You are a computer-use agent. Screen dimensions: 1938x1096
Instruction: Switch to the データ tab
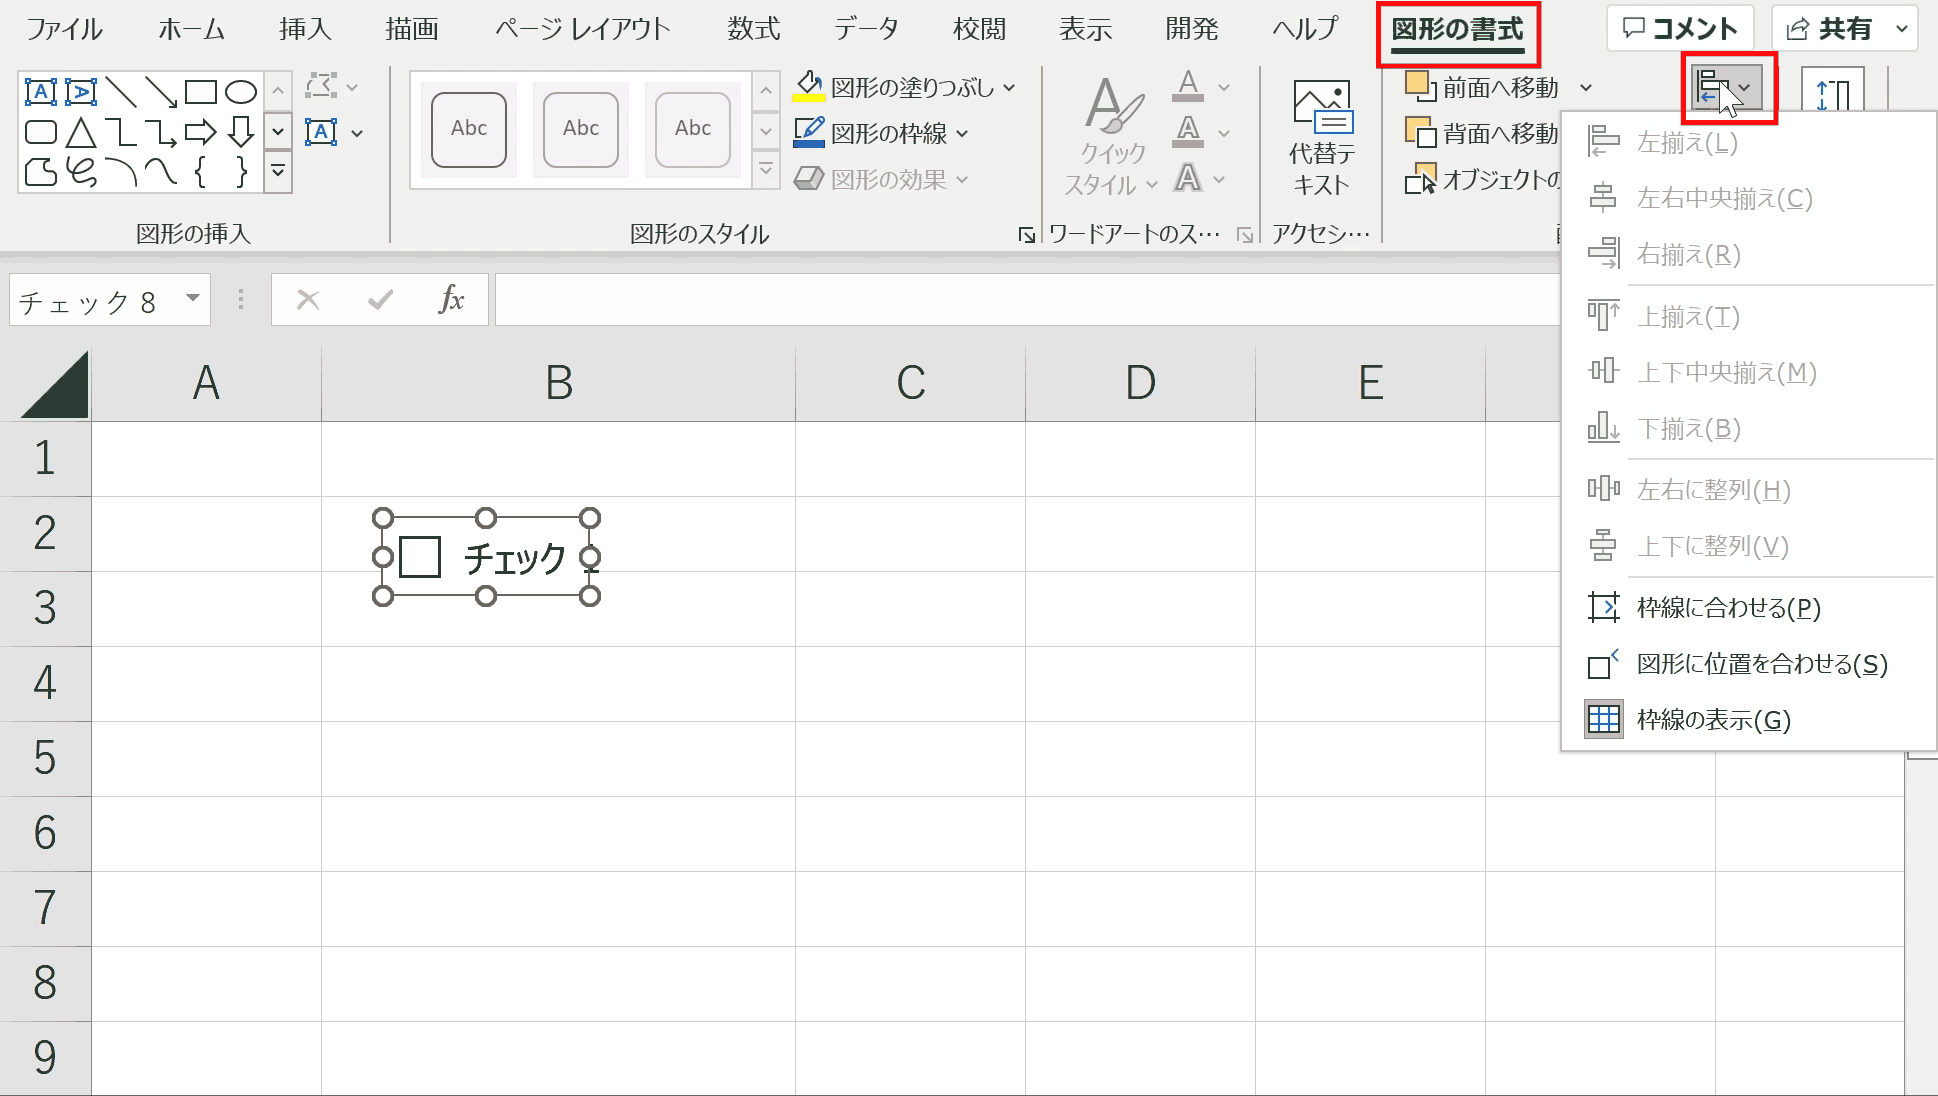[x=866, y=29]
